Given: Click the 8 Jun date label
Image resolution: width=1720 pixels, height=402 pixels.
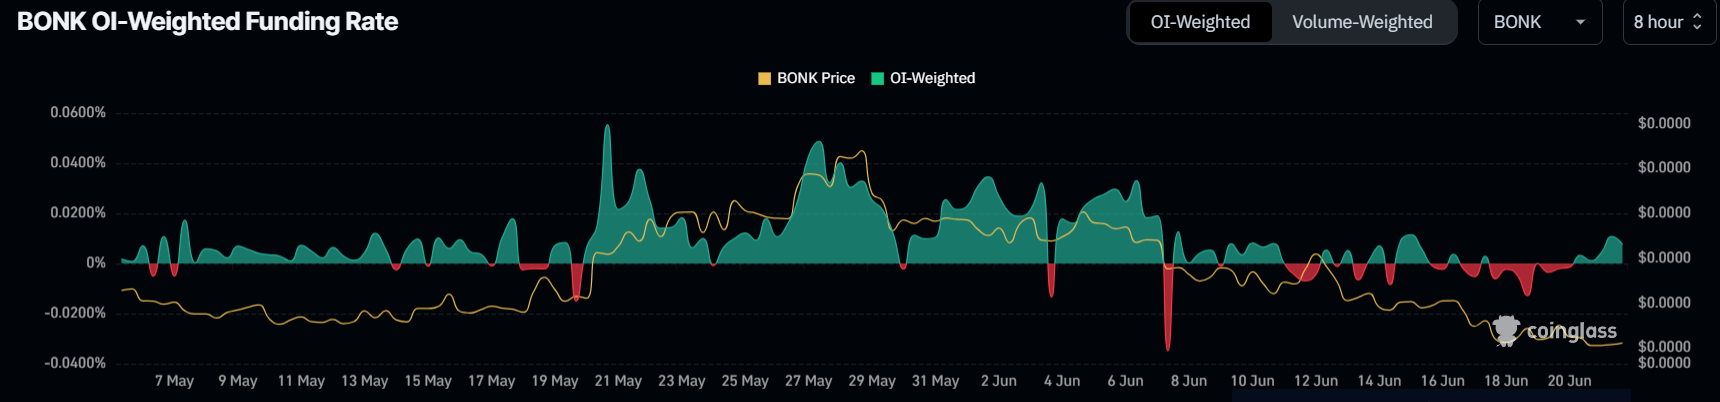Looking at the screenshot, I should click(1189, 381).
